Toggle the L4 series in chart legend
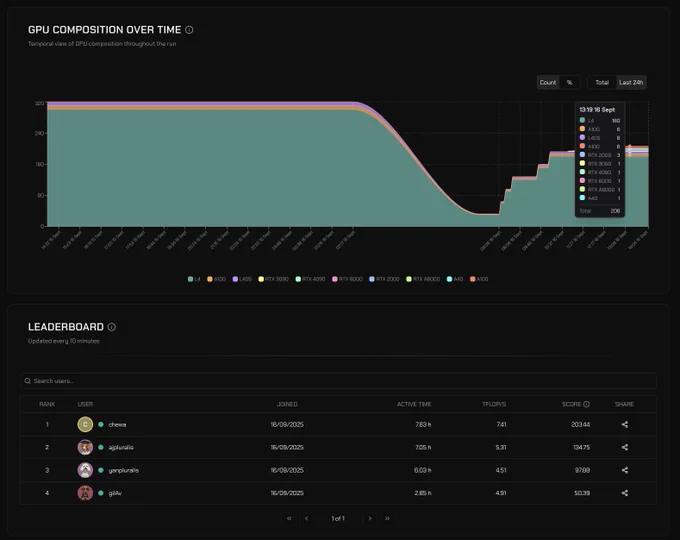The width and height of the screenshot is (680, 540). pos(194,279)
